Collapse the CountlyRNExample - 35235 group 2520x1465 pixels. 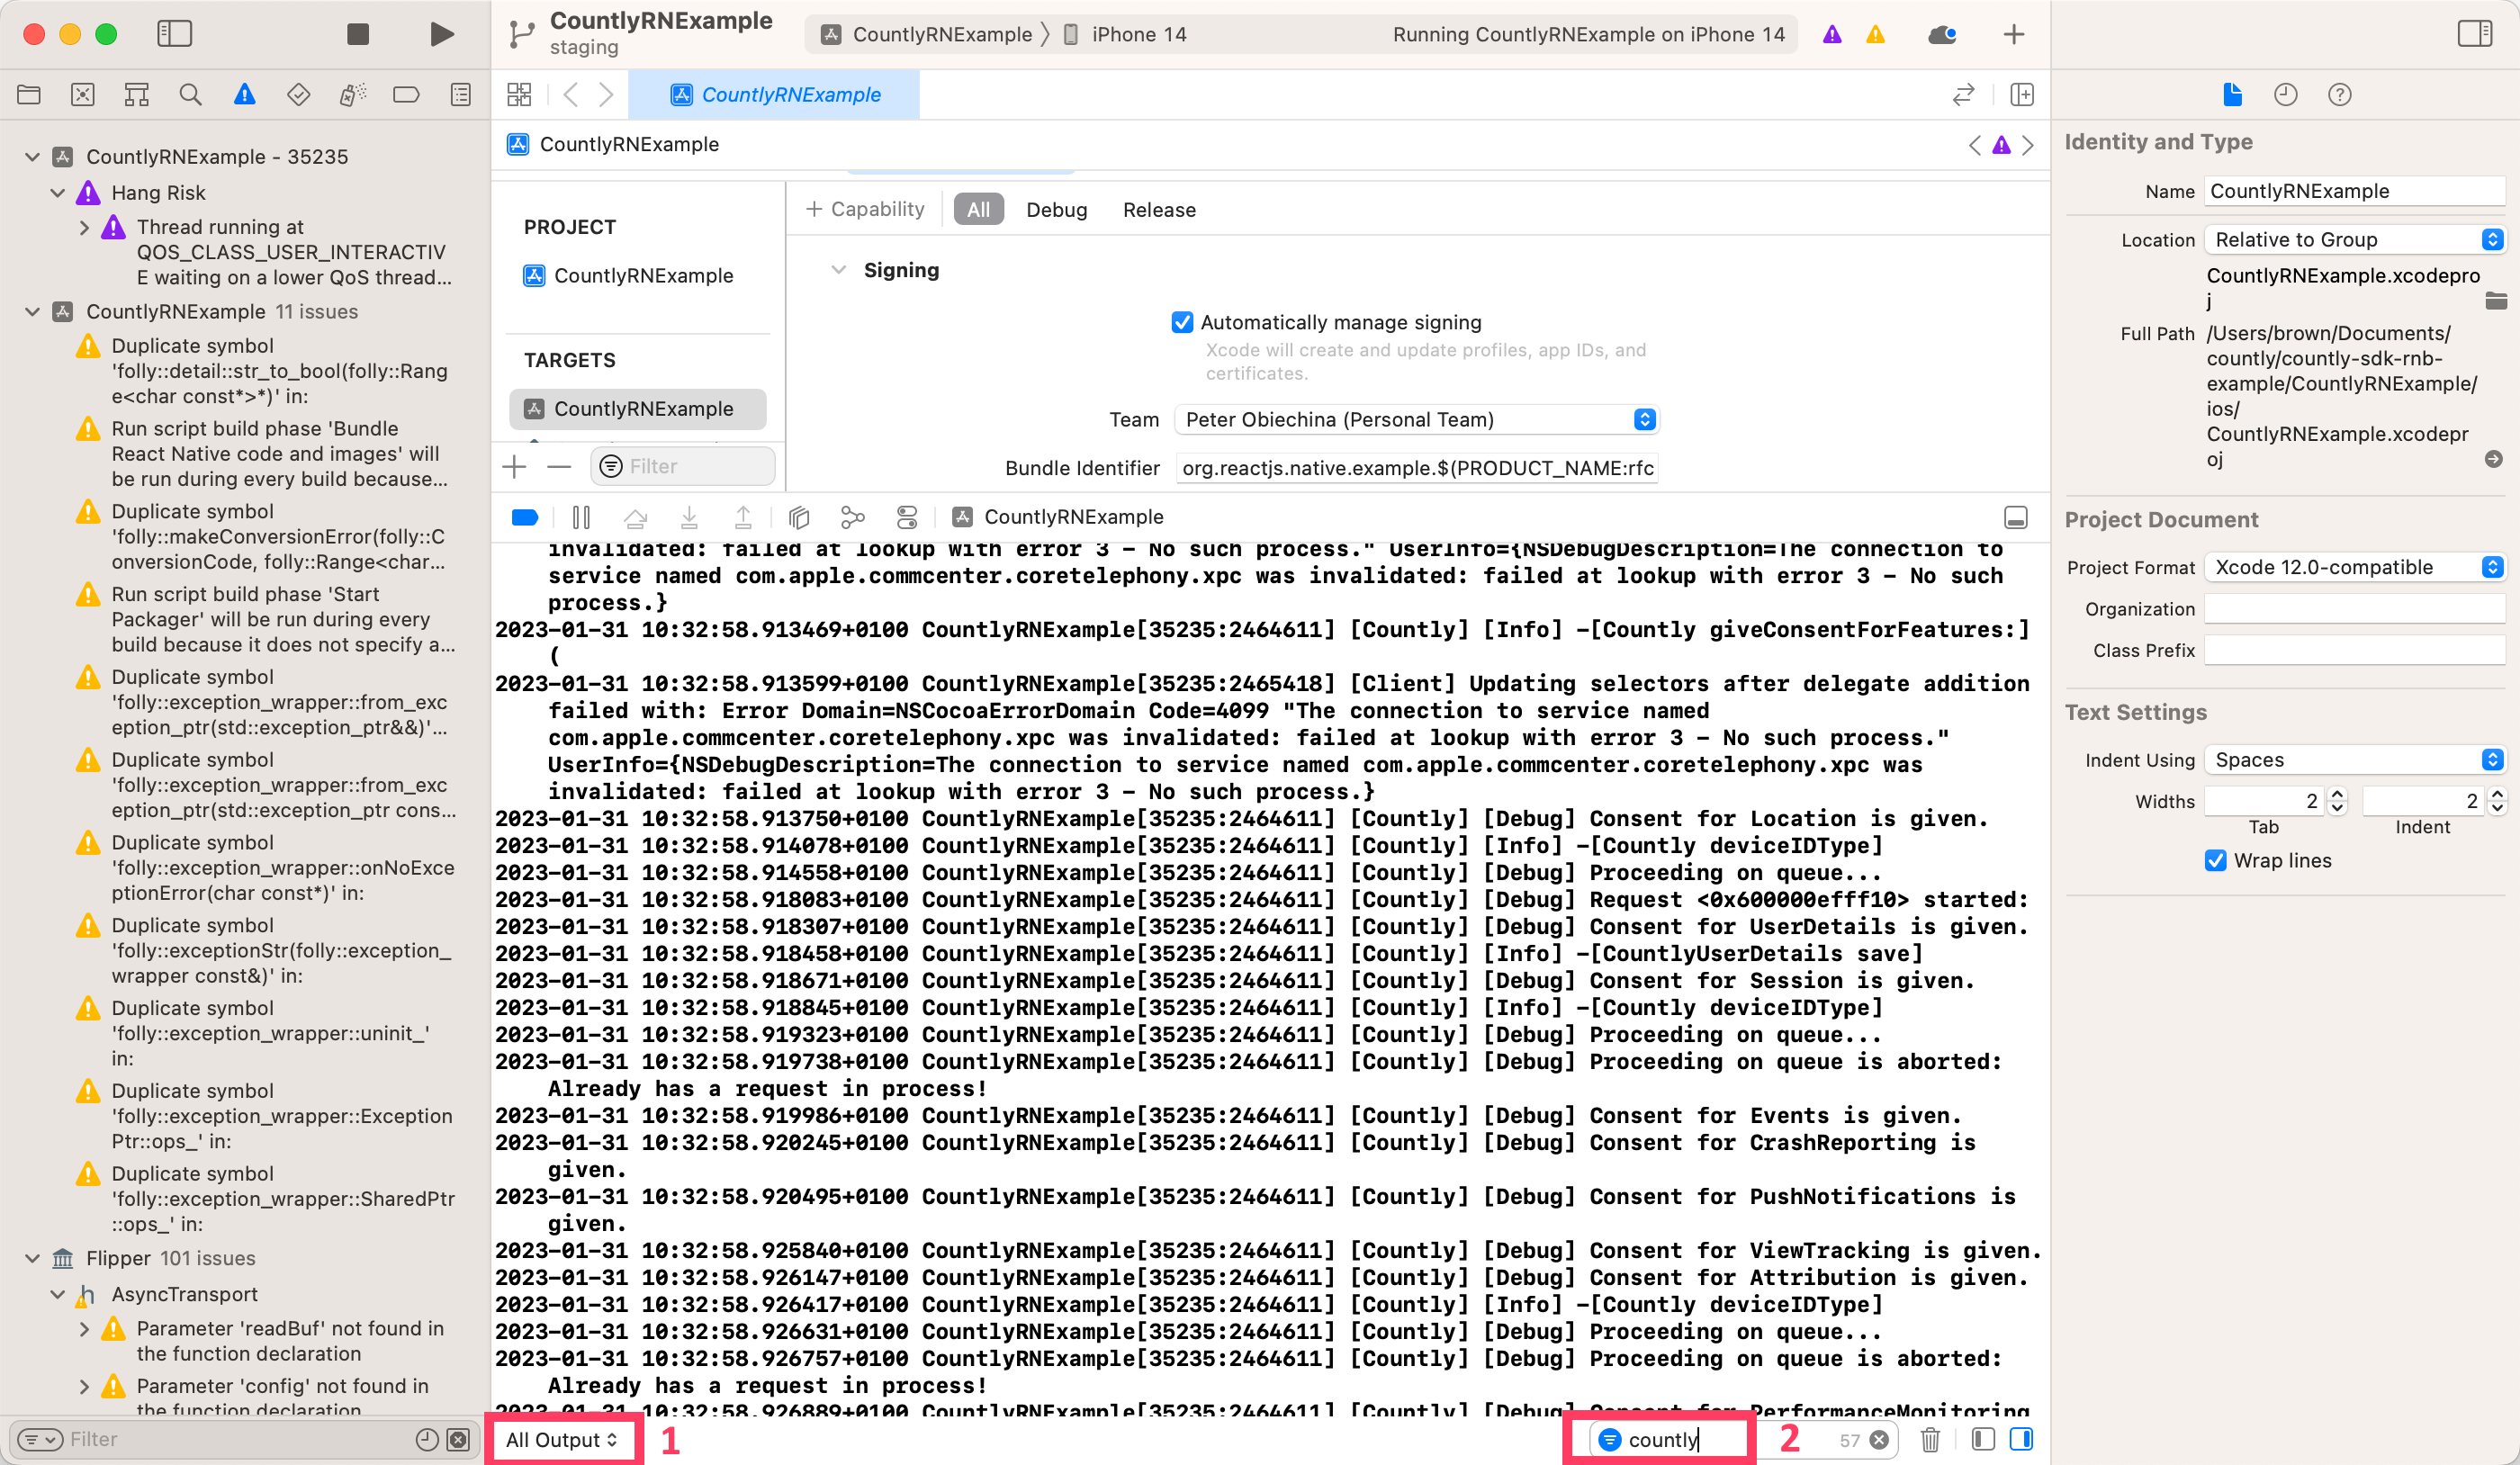click(x=32, y=157)
